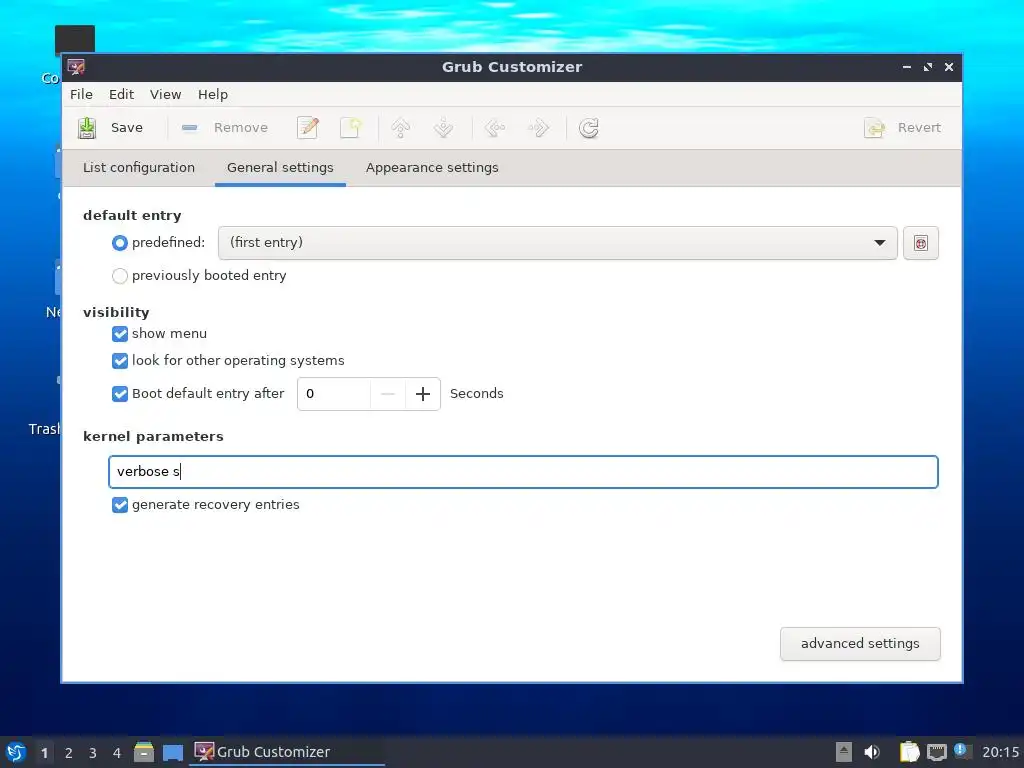Screen dimensions: 1024x768
Task: Click the move down arrow icon
Action: (443, 128)
